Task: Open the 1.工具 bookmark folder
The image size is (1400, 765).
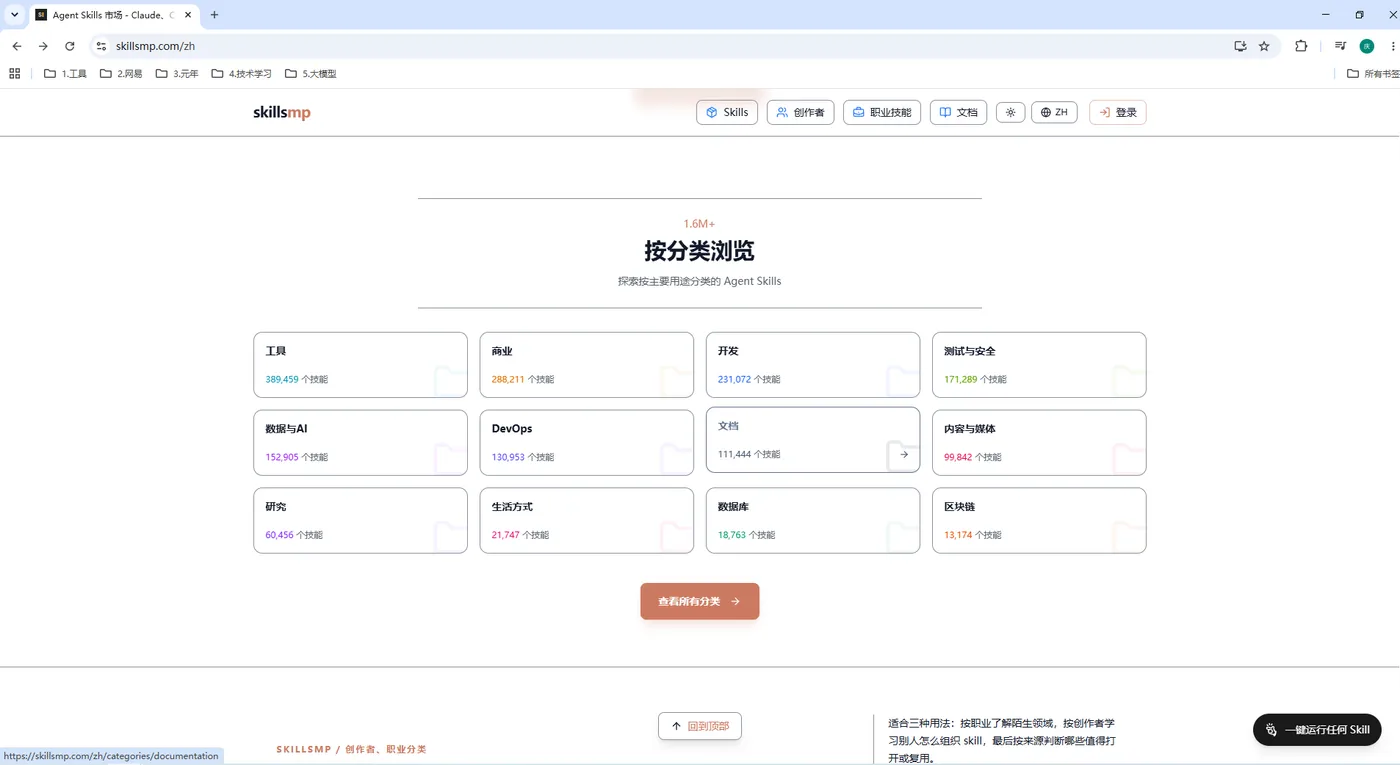Action: click(66, 73)
